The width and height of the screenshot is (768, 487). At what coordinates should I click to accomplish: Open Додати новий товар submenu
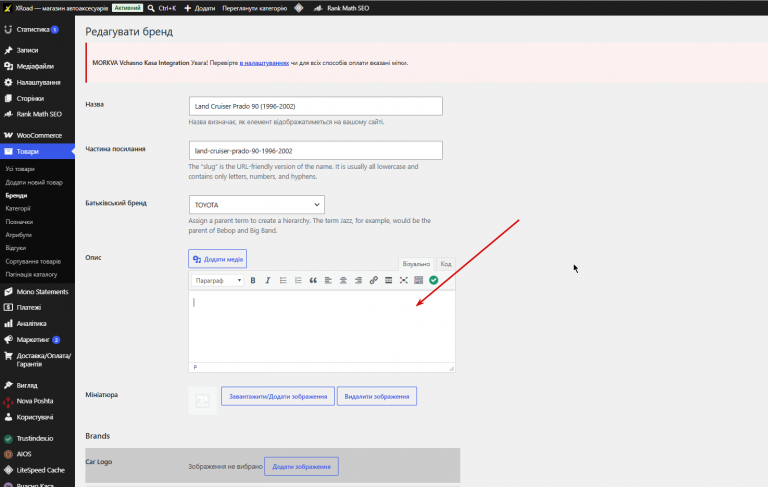(x=34, y=182)
